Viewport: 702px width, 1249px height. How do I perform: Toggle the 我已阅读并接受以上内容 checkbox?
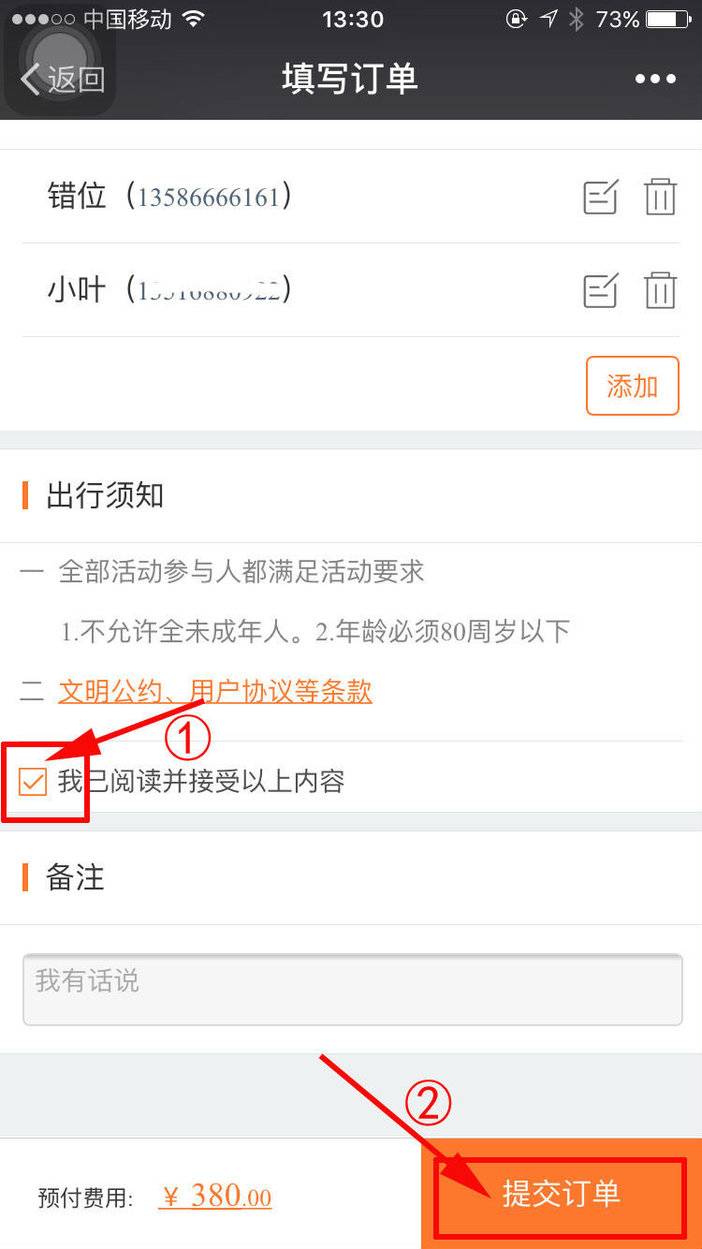pos(34,781)
